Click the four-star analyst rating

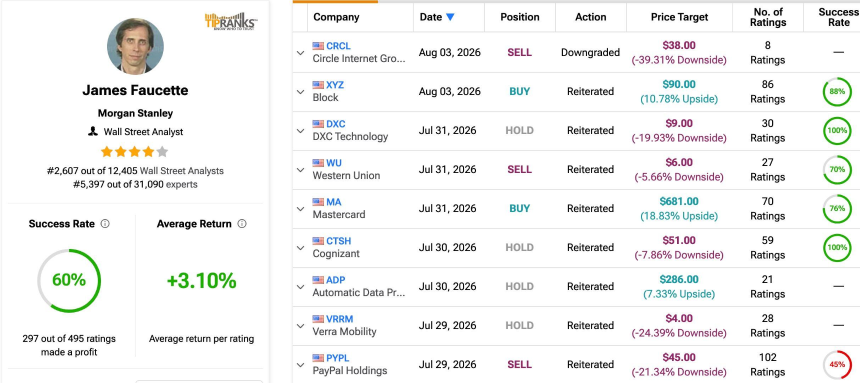[134, 151]
